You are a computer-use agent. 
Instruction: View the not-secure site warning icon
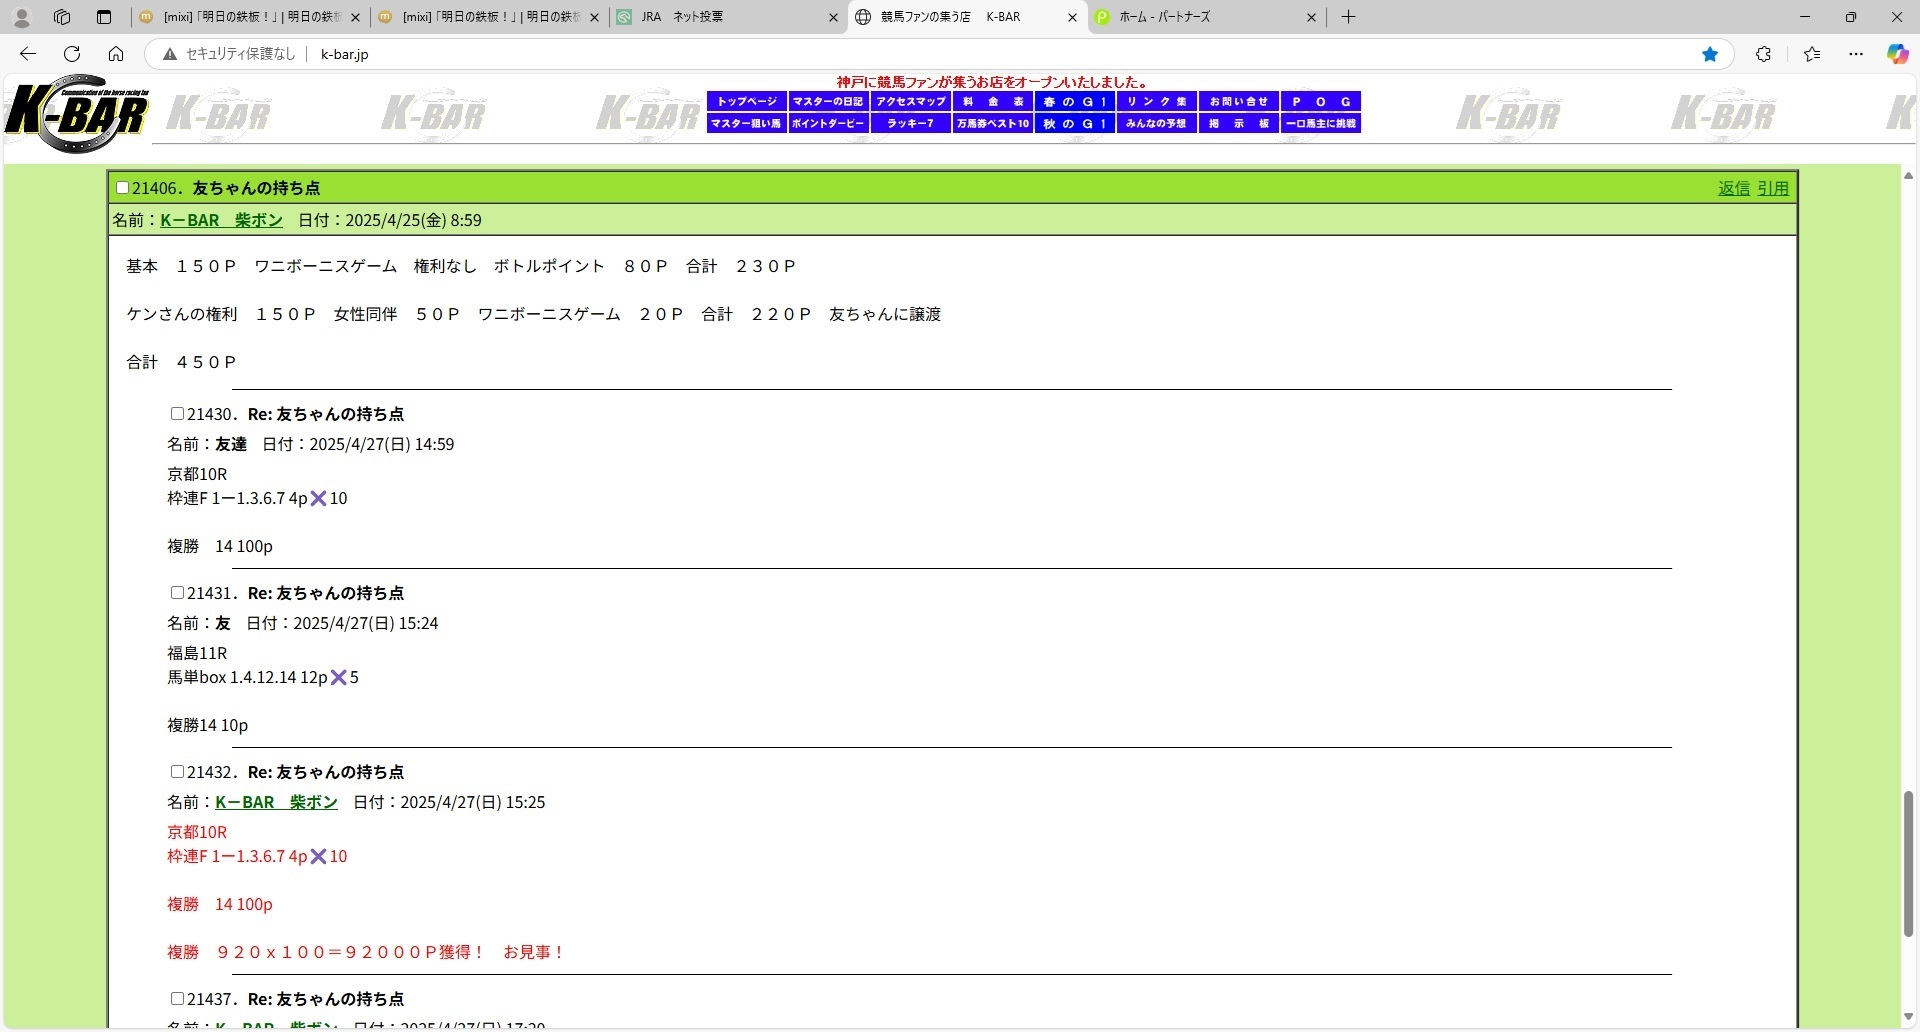pyautogui.click(x=170, y=54)
